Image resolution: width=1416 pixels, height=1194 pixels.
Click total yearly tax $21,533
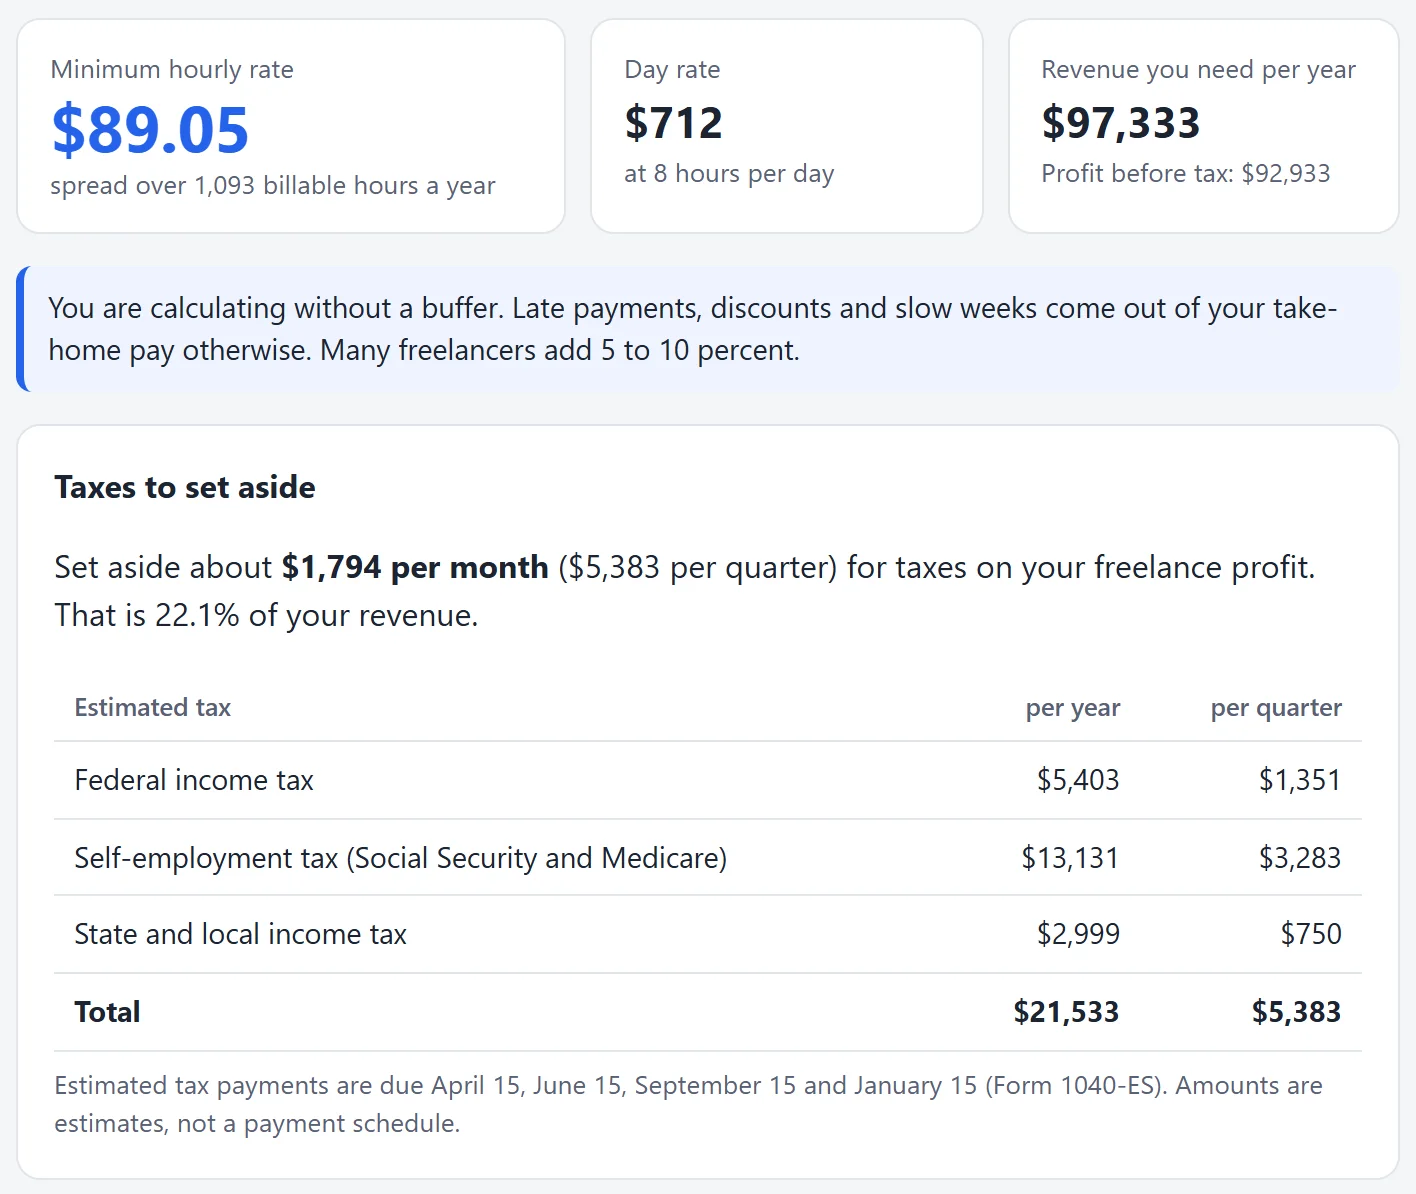(x=1066, y=1012)
